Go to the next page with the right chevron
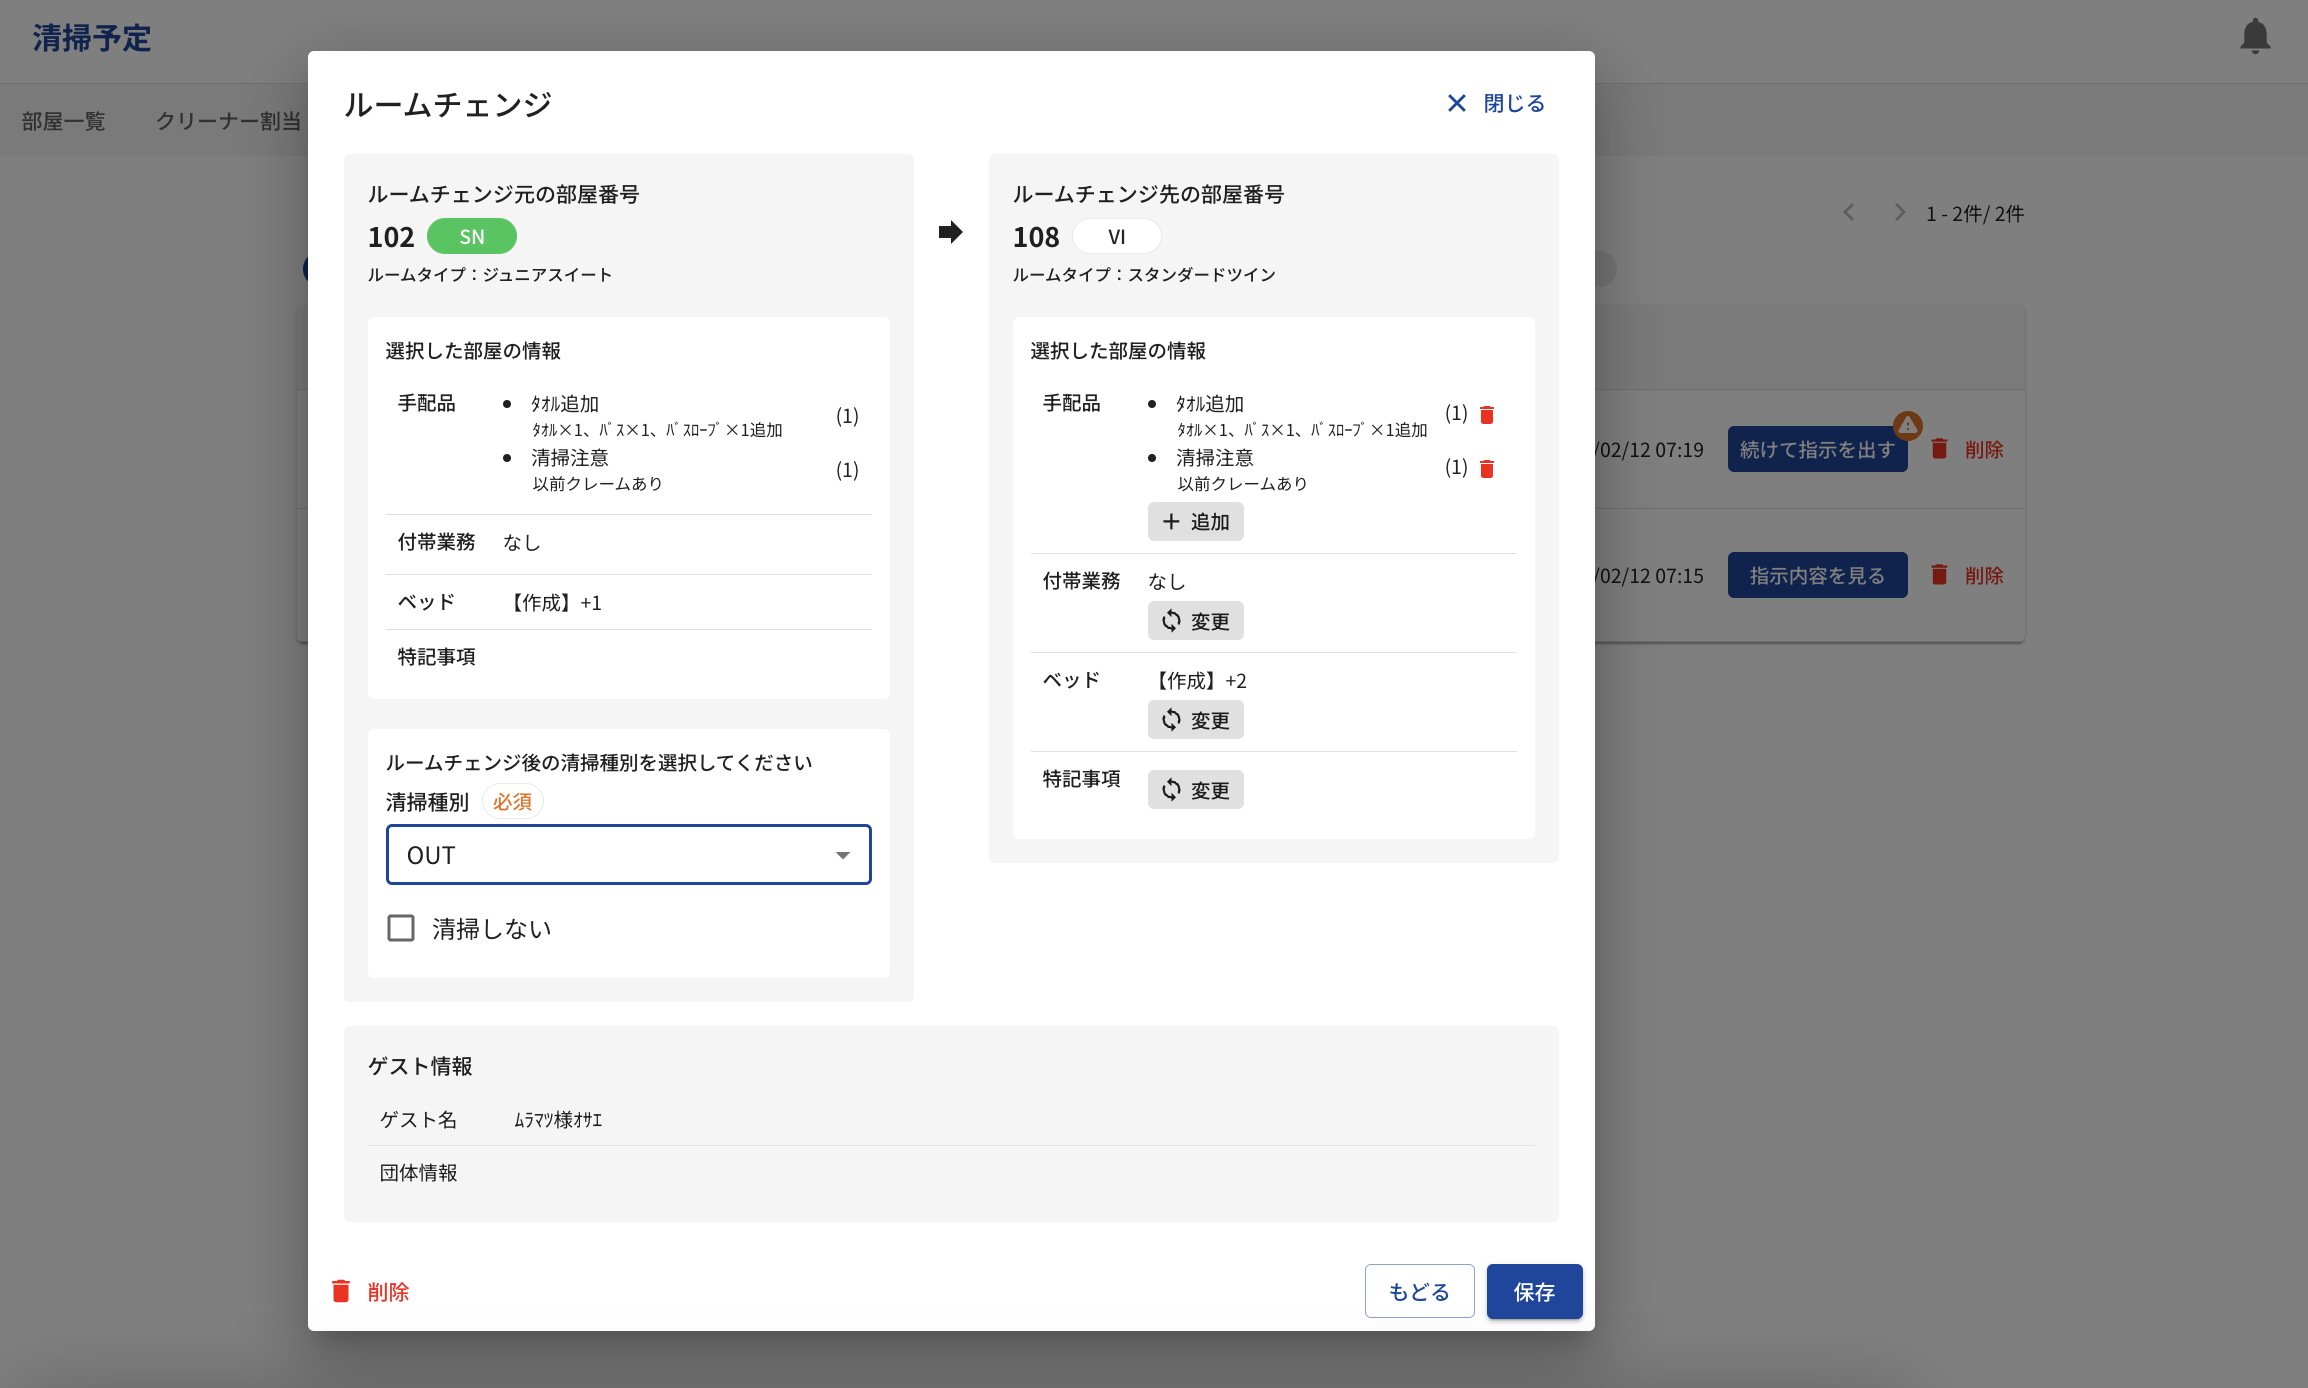Screen dimensions: 2308x1388 1899,212
